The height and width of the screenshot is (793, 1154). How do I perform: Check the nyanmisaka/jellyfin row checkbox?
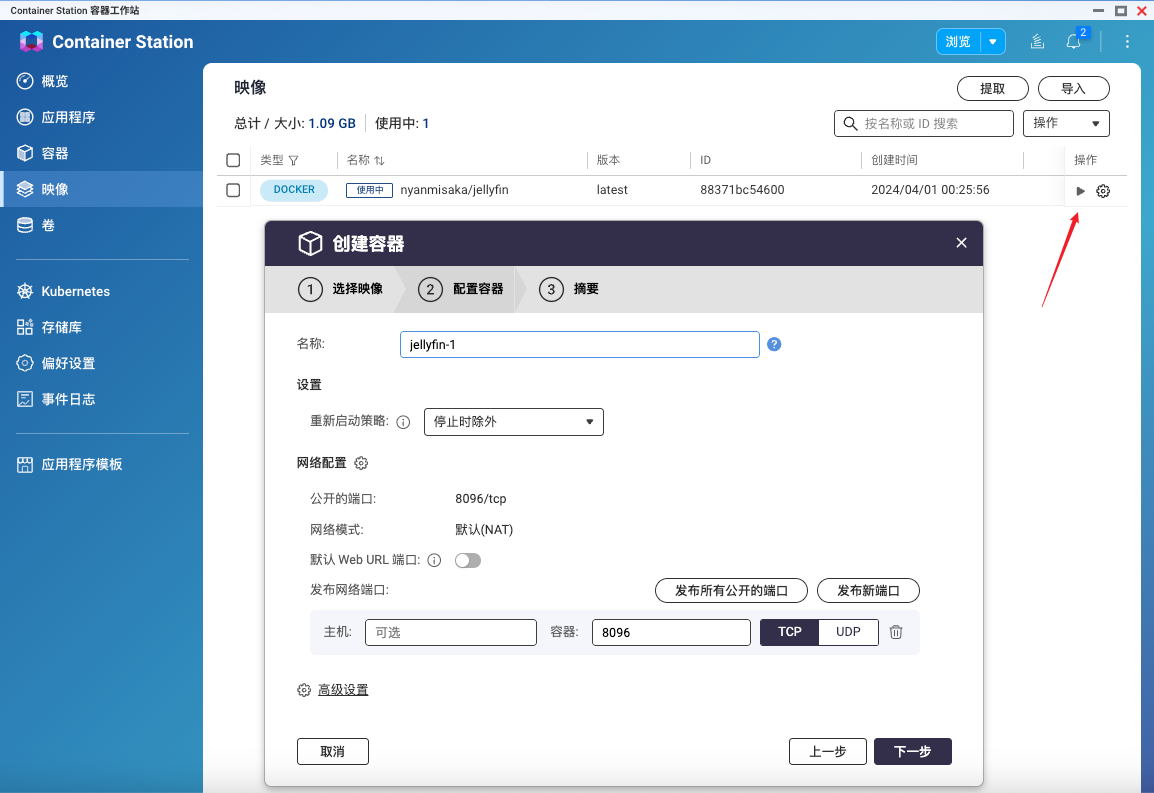tap(233, 190)
